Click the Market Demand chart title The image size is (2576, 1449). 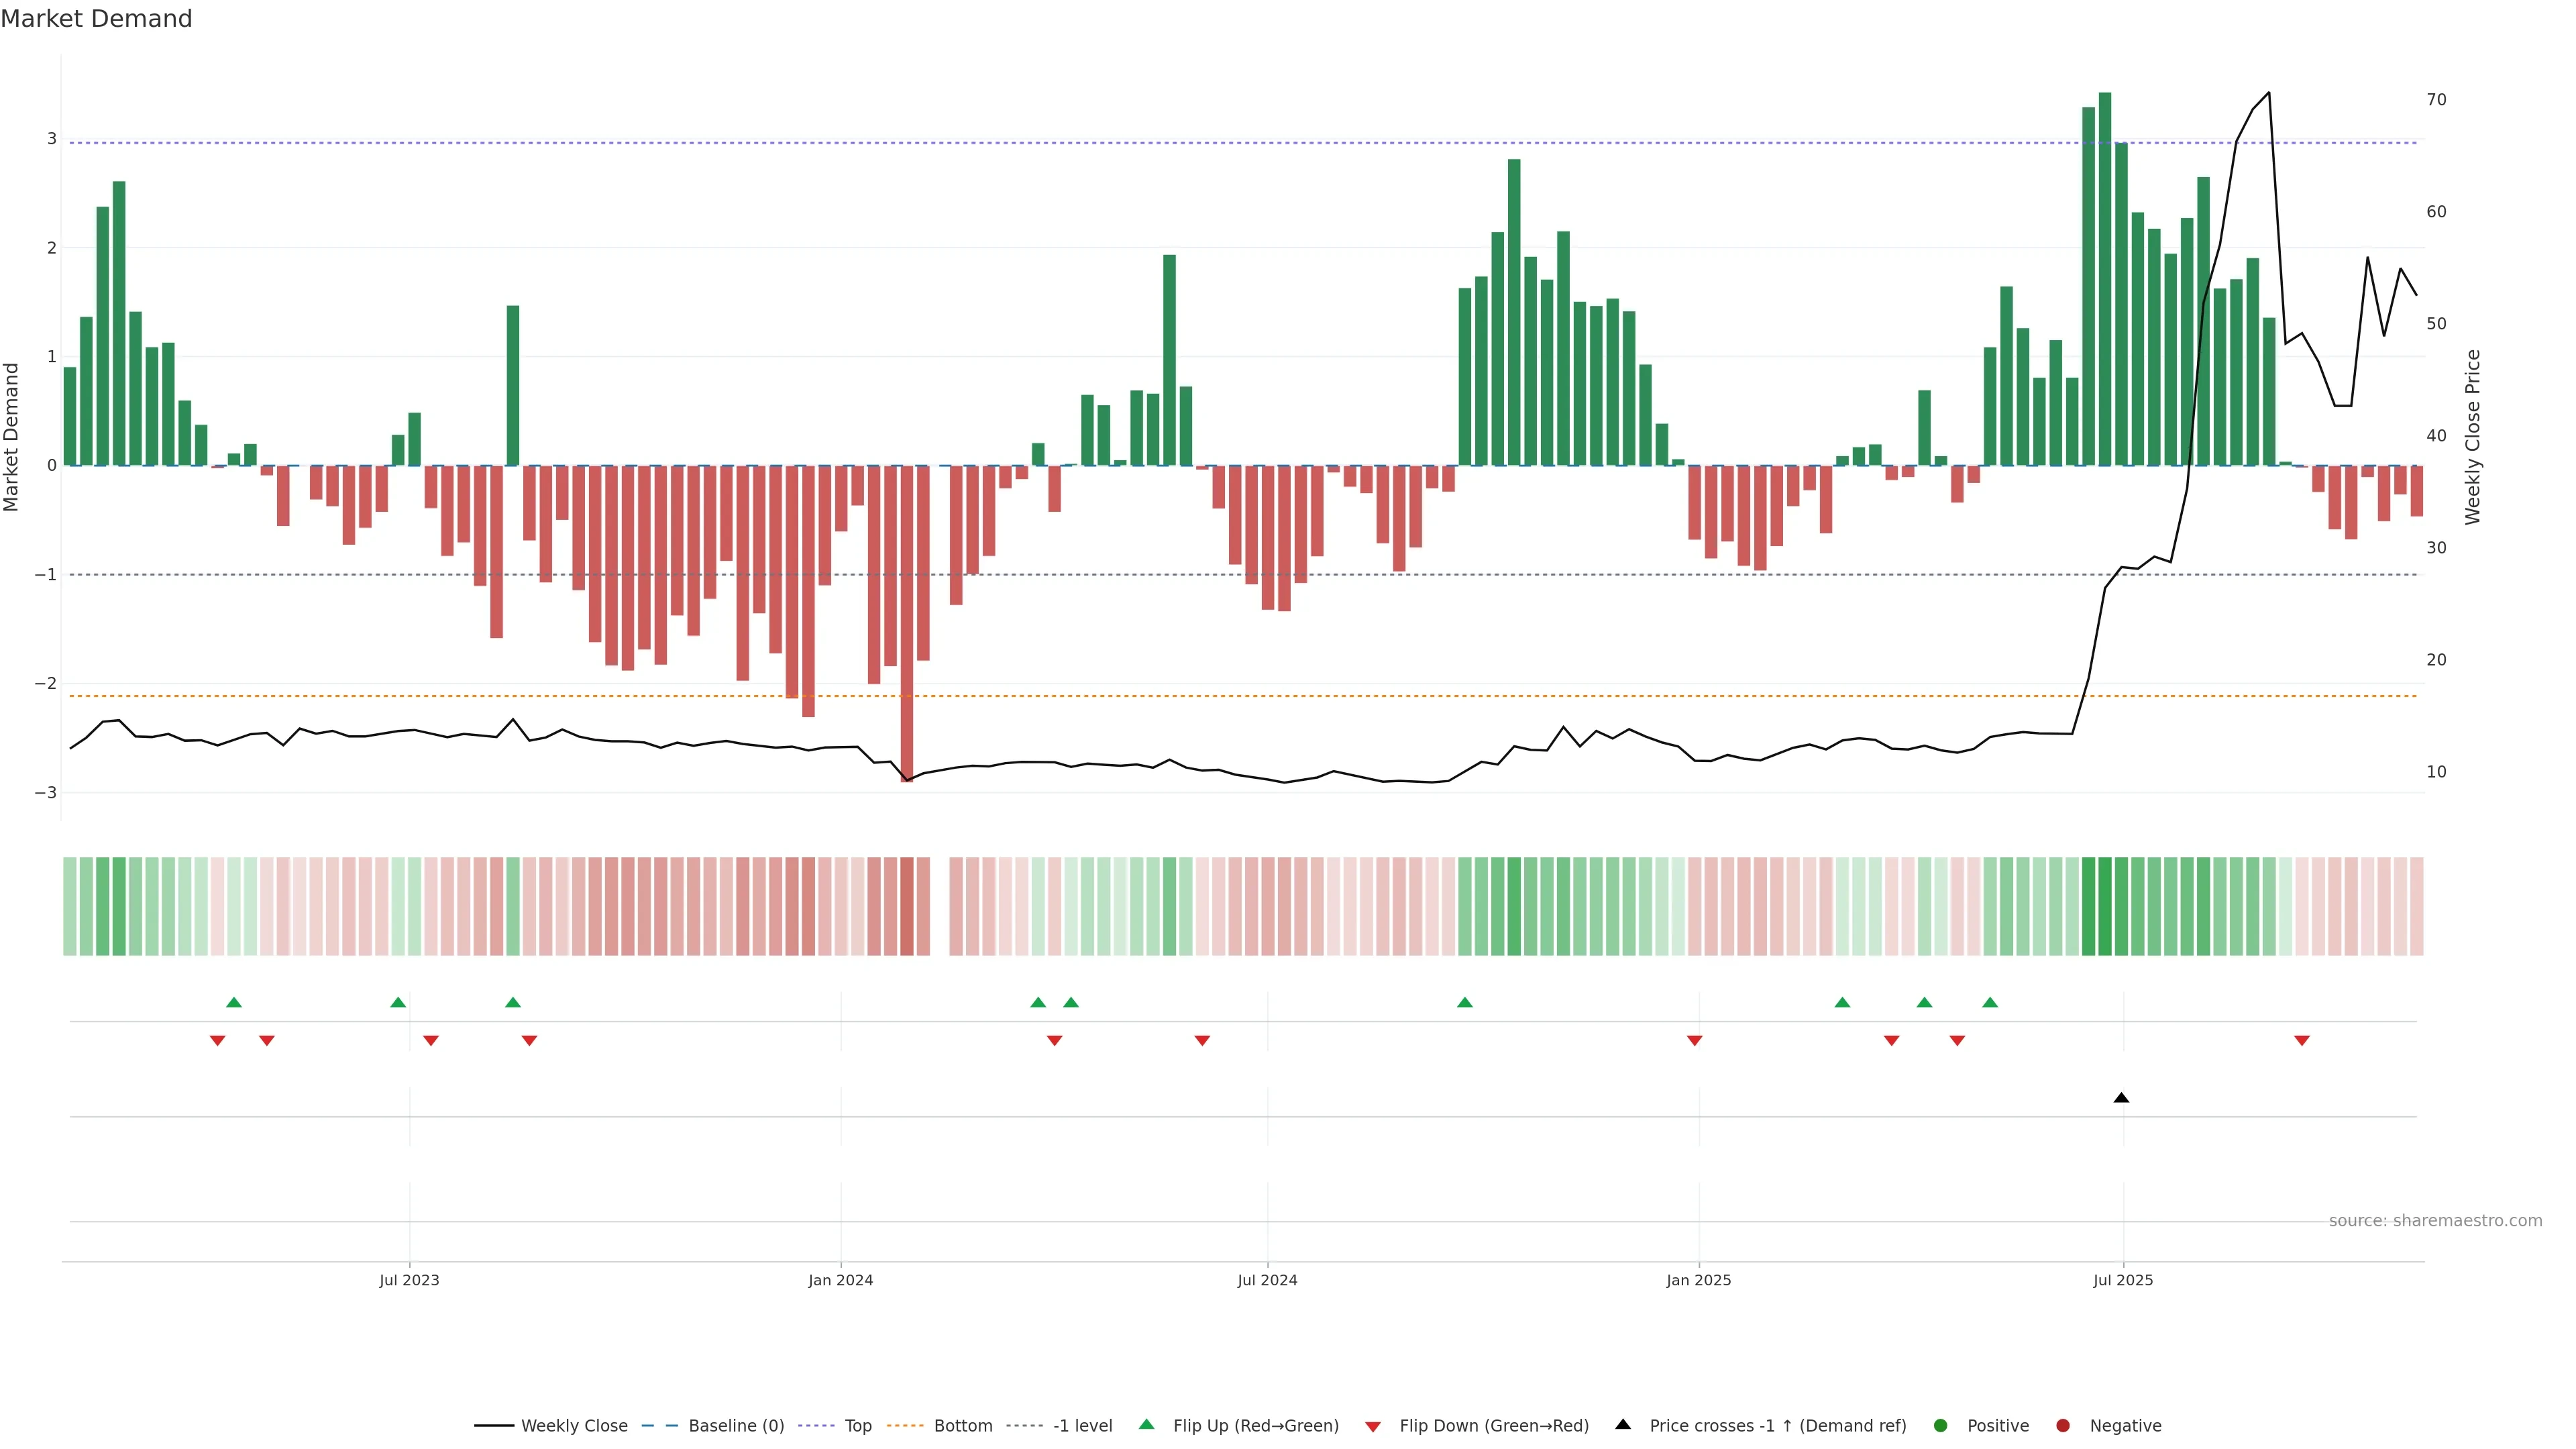96,19
